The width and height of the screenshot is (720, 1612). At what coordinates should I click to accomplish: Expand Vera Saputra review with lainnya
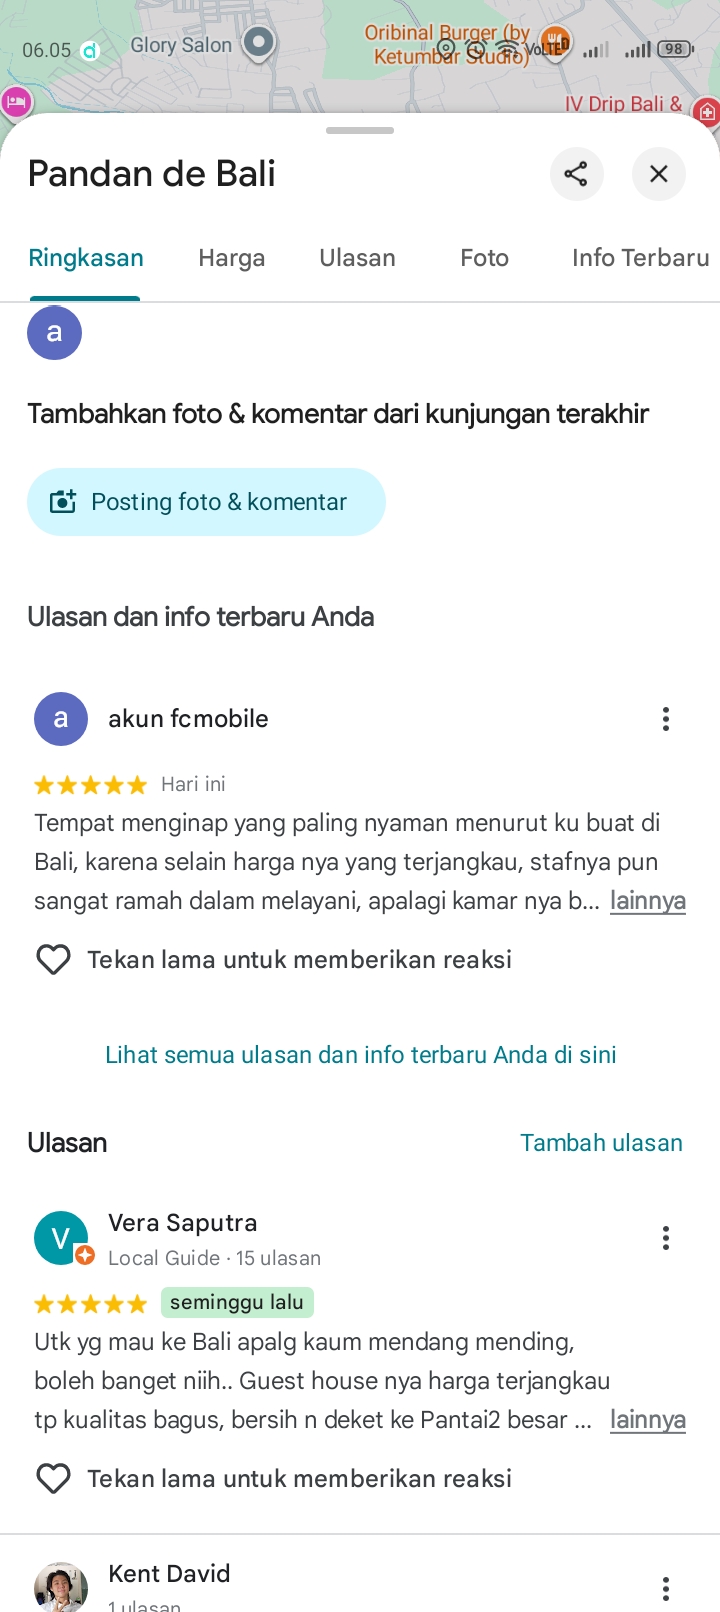[x=648, y=1420]
